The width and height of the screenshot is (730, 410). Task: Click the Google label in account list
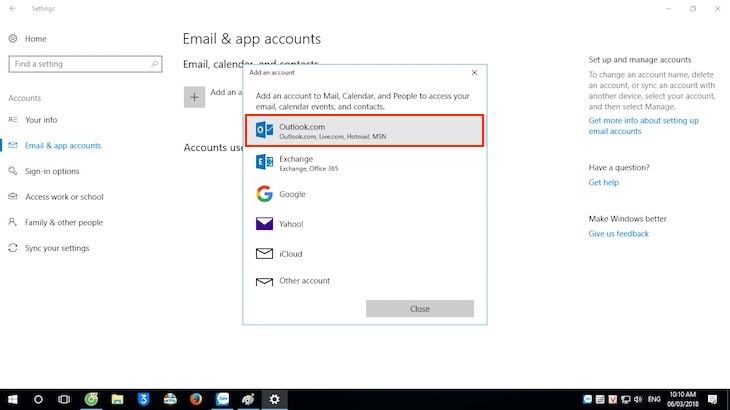click(x=292, y=194)
